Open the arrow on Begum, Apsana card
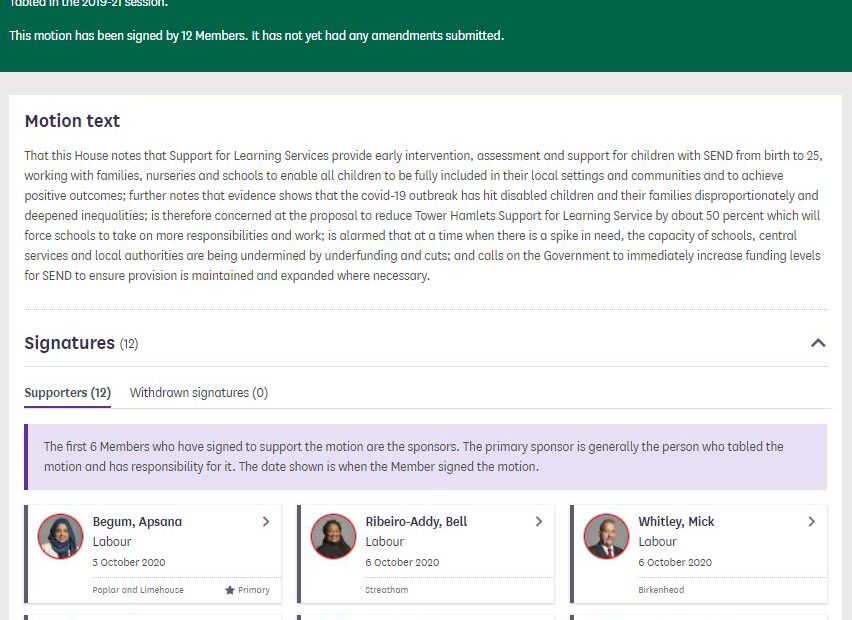This screenshot has height=620, width=852. [x=266, y=521]
